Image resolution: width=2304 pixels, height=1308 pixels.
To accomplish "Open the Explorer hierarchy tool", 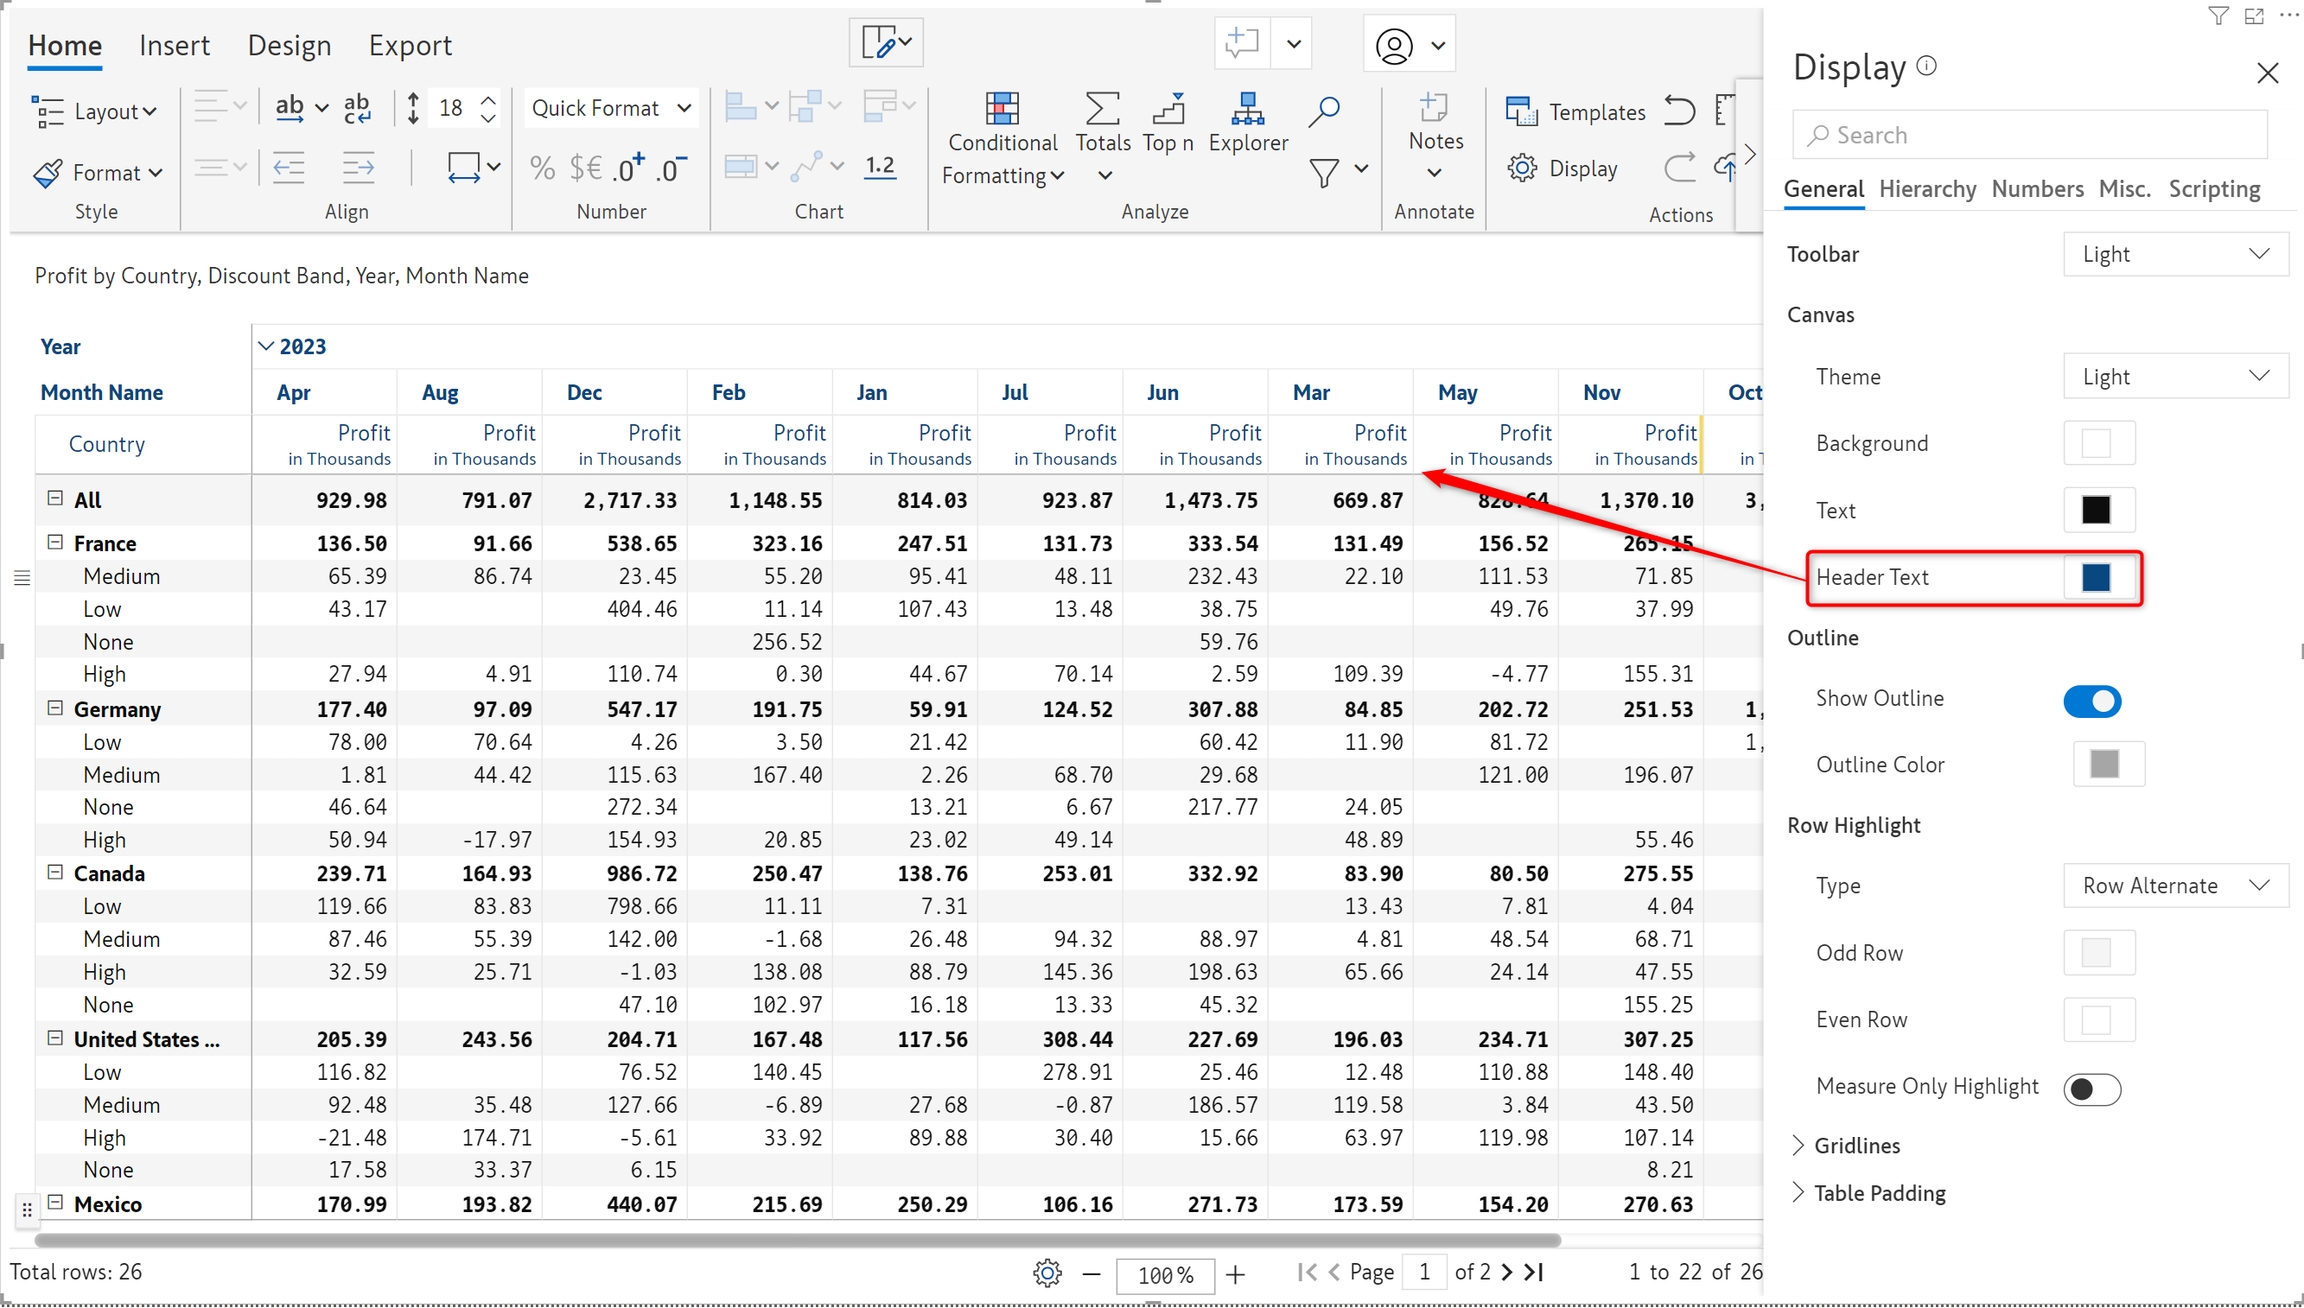I will (1247, 110).
